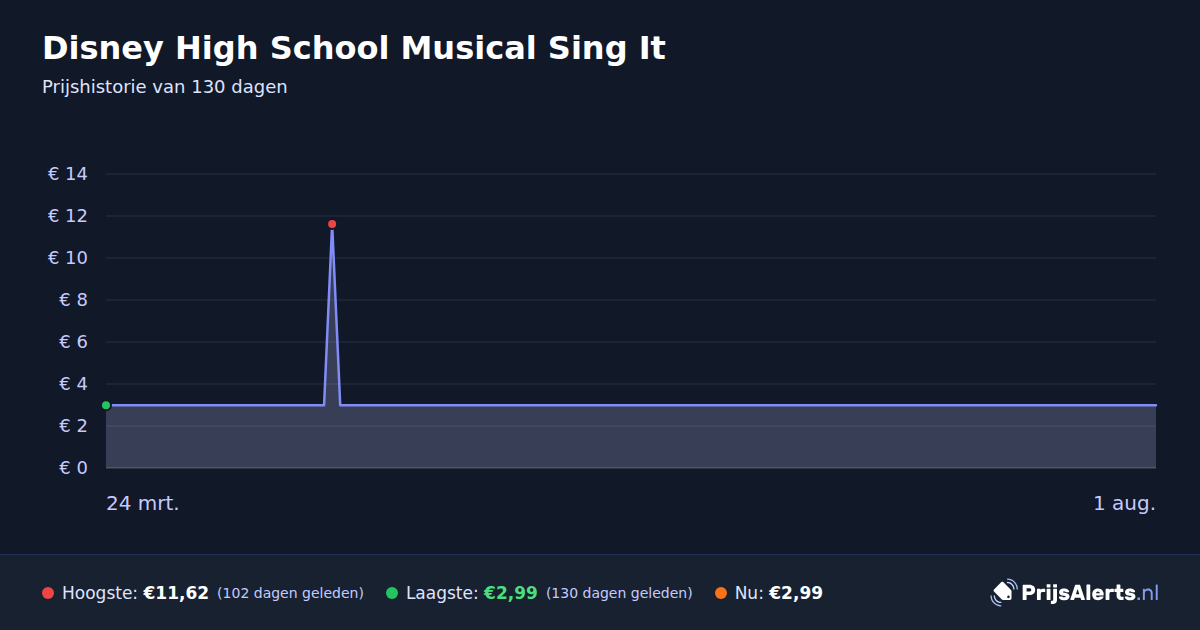The width and height of the screenshot is (1200, 630).
Task: Click the € 6 axis label
Action: pos(74,342)
